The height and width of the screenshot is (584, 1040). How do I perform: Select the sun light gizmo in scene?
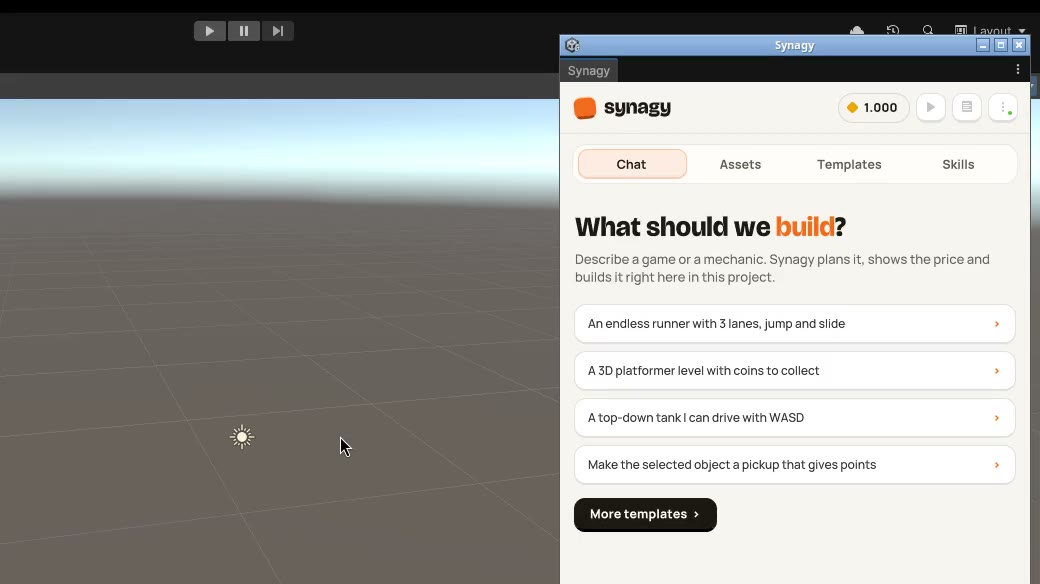(x=242, y=437)
